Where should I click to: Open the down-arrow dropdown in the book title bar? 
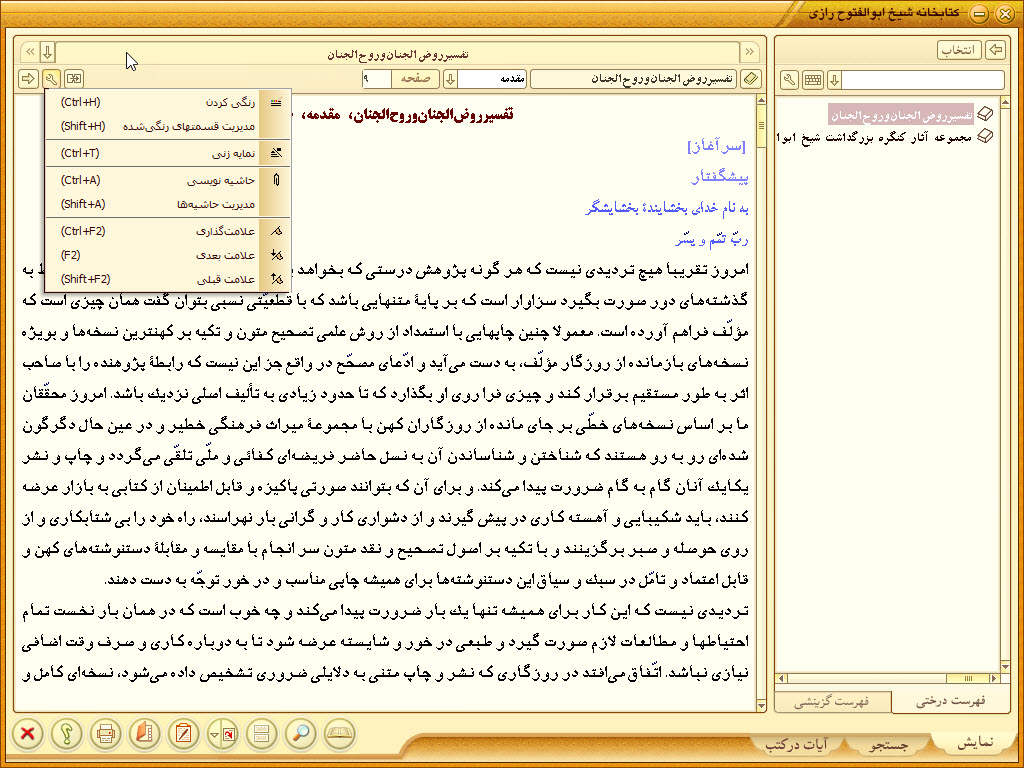click(48, 52)
